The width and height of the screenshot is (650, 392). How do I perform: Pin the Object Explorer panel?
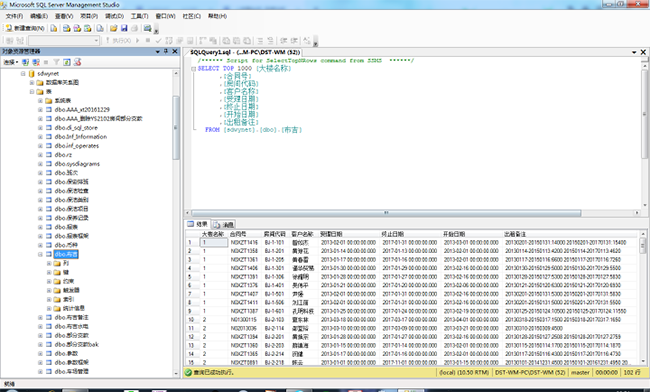166,51
